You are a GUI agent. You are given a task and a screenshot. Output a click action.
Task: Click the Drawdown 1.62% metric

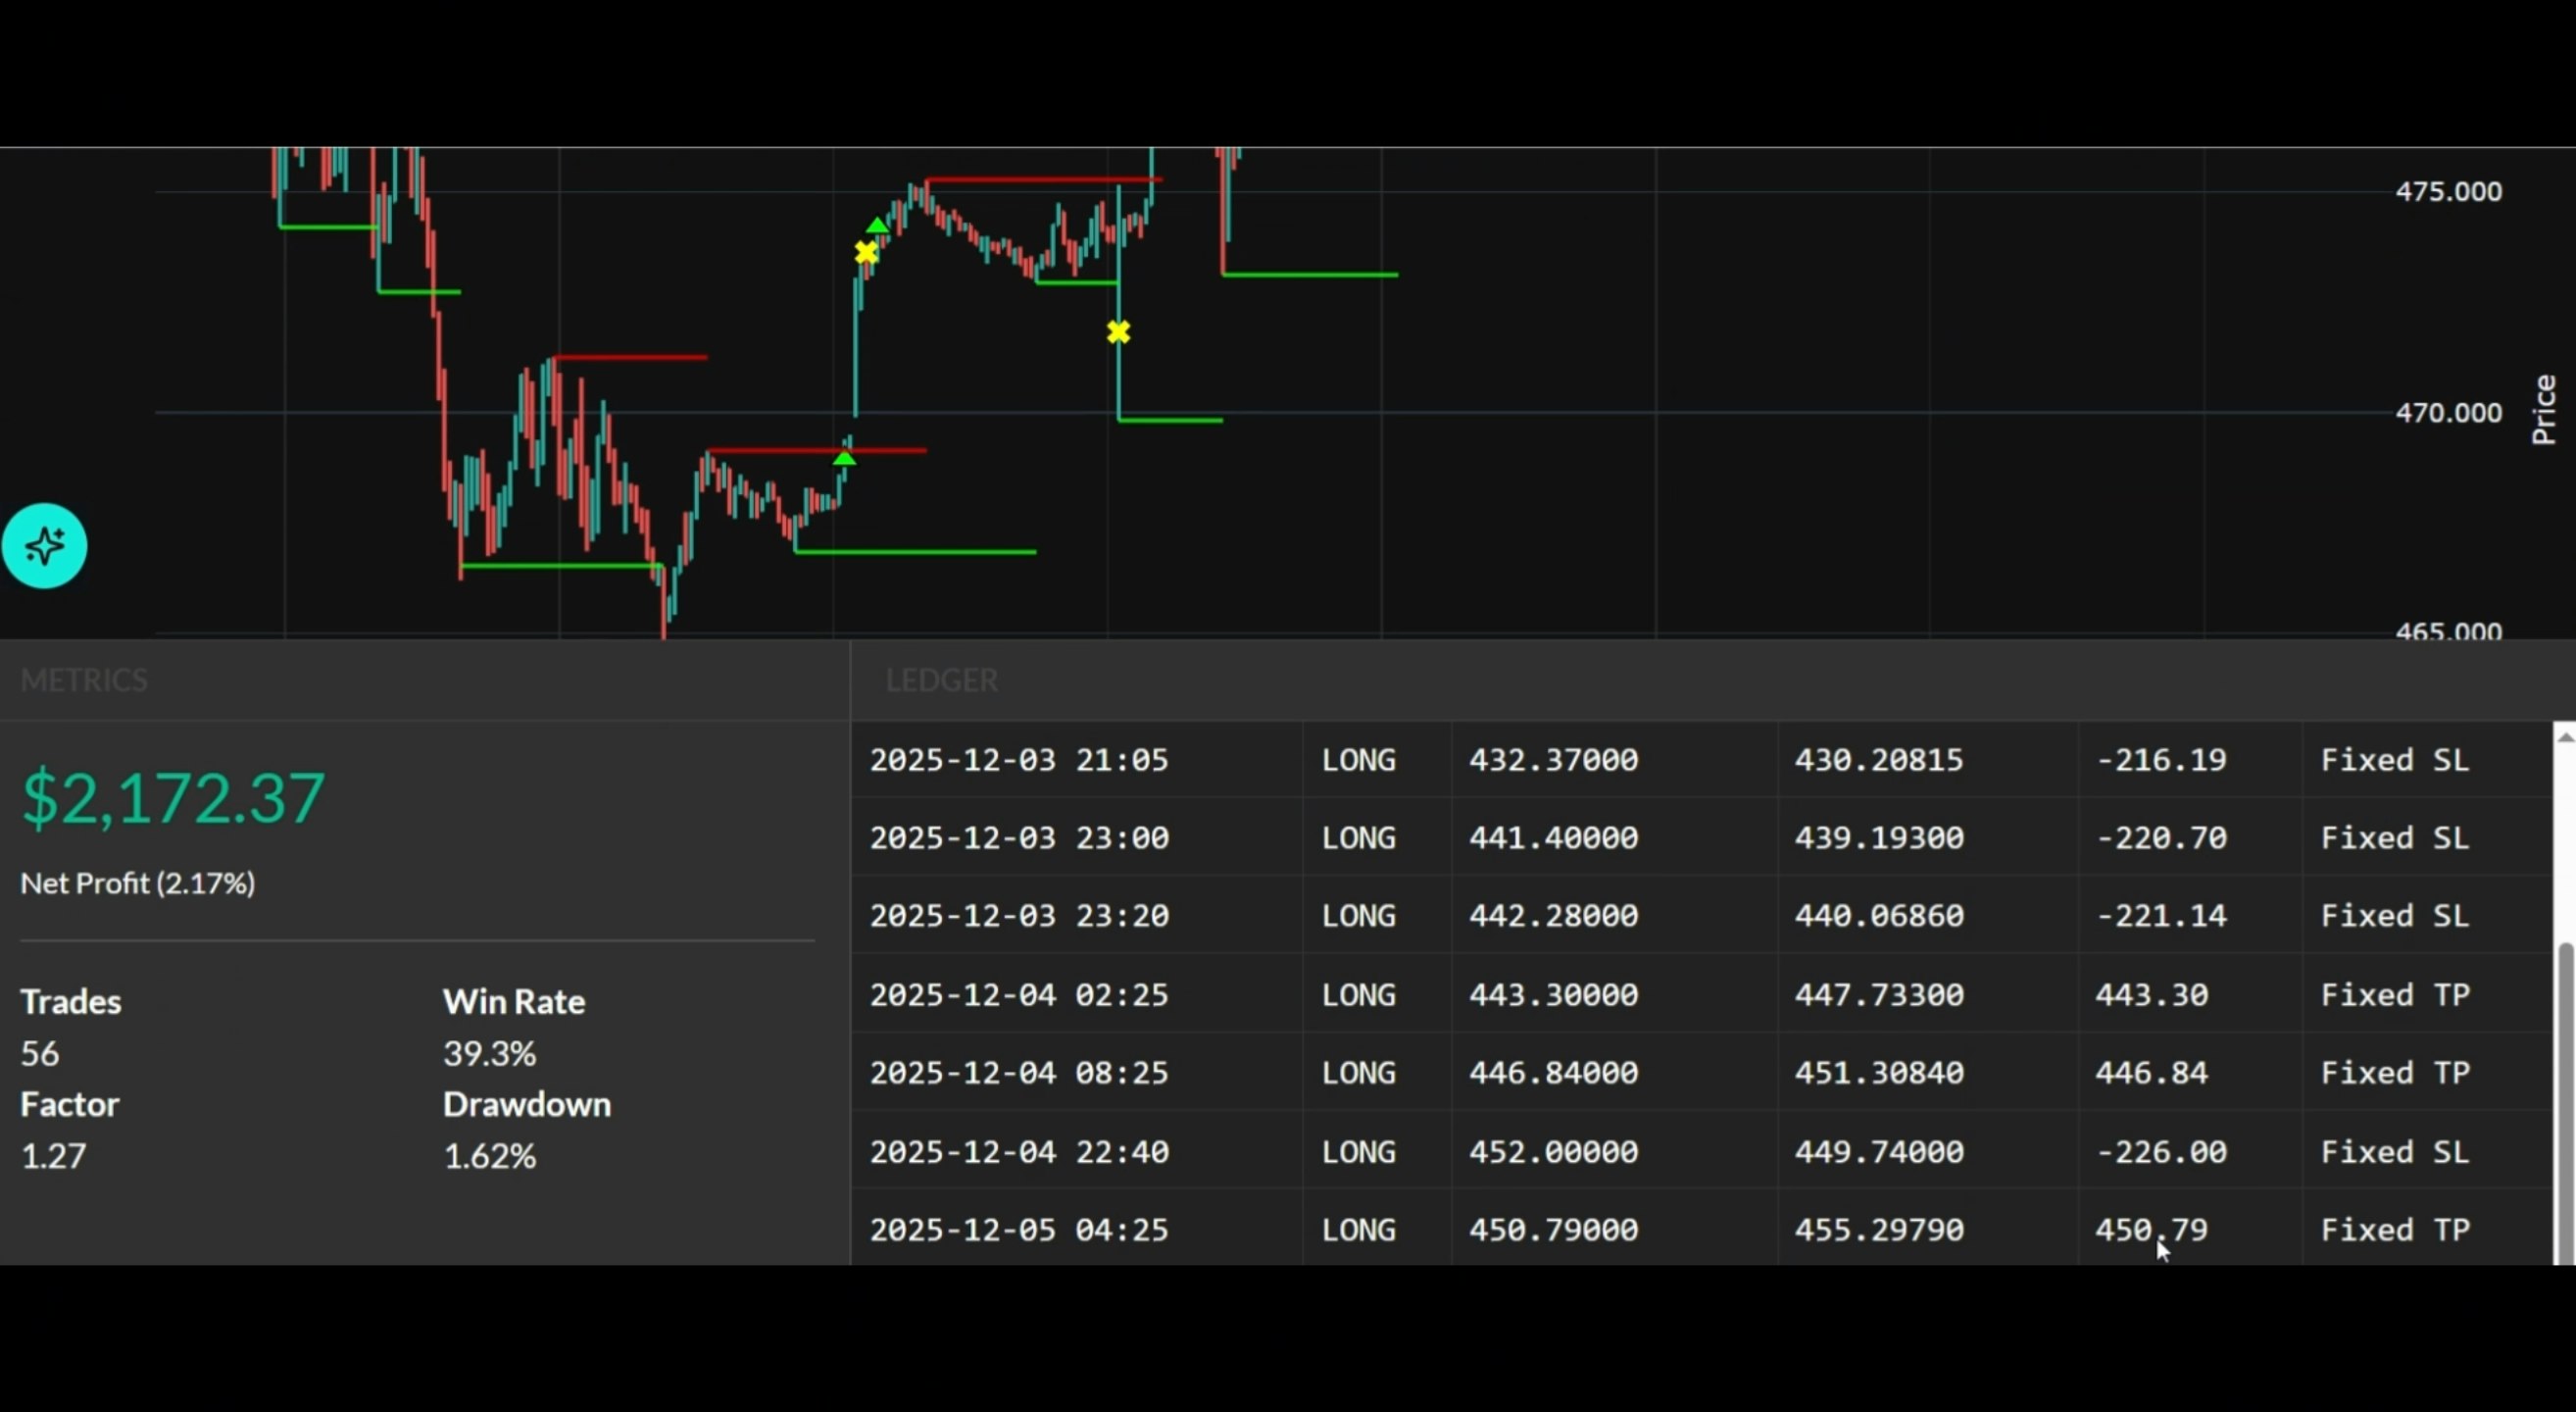[489, 1156]
